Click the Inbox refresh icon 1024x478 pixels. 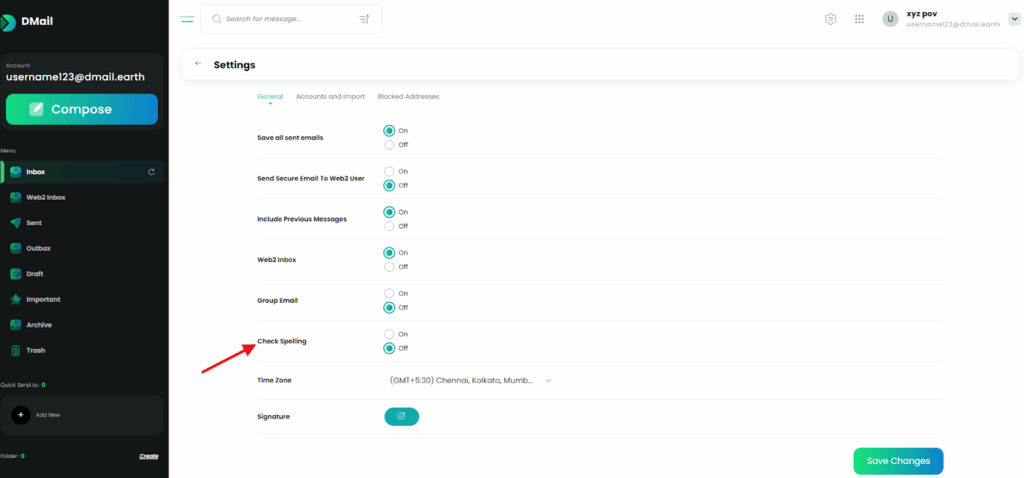point(151,172)
